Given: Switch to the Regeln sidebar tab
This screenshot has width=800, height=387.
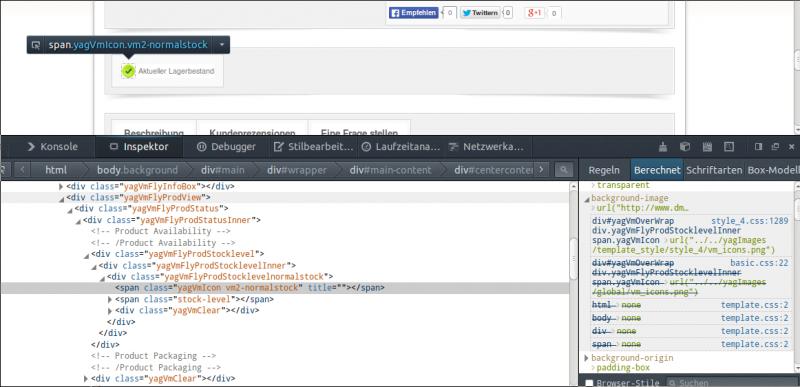Looking at the screenshot, I should [x=604, y=170].
